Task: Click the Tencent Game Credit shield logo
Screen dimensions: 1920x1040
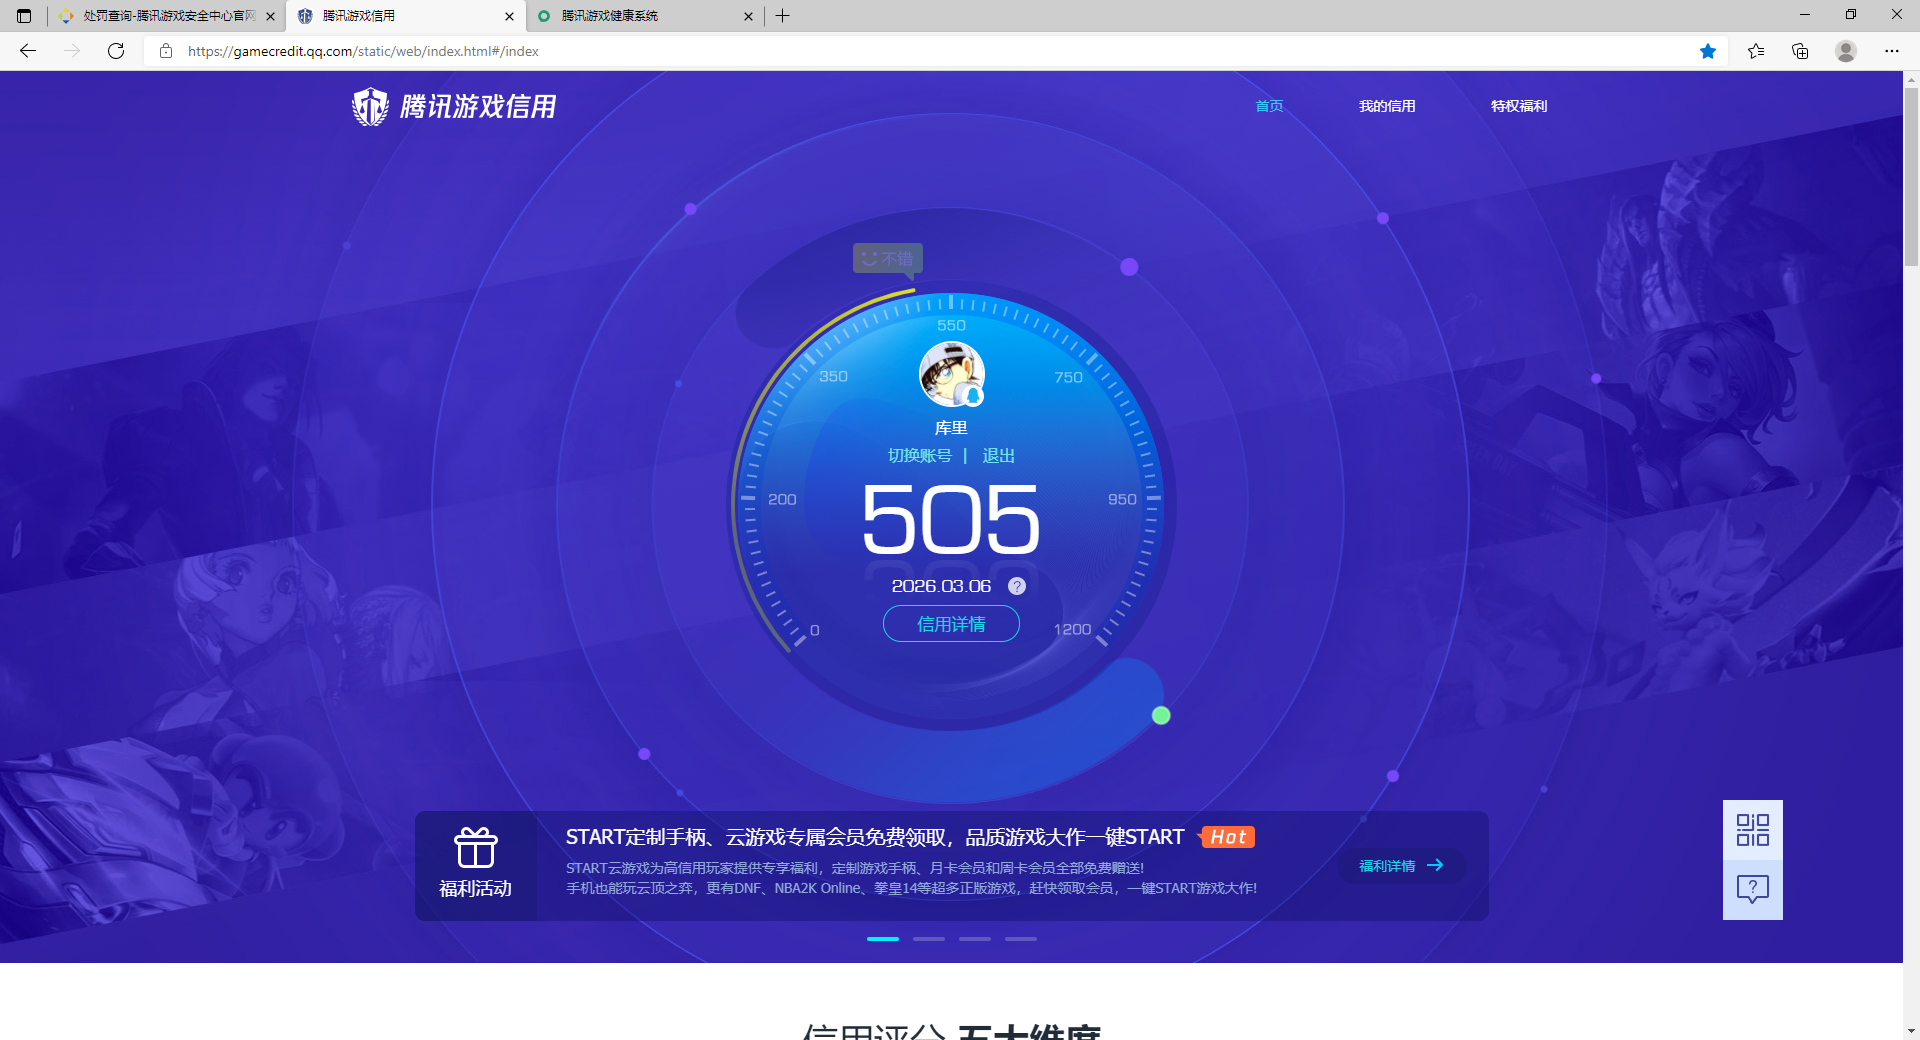Action: point(371,106)
